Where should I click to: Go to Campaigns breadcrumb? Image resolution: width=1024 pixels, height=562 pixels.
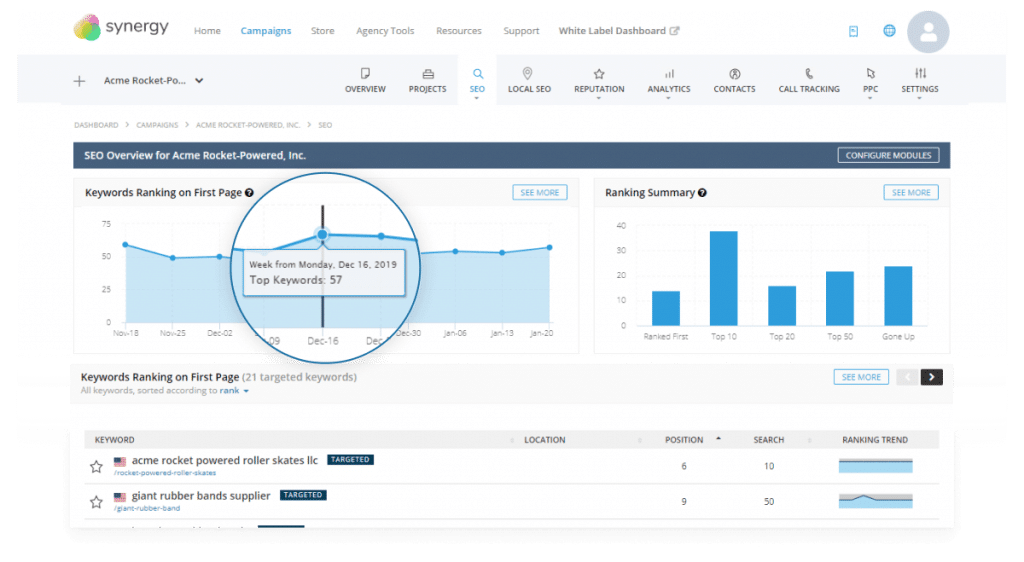157,125
